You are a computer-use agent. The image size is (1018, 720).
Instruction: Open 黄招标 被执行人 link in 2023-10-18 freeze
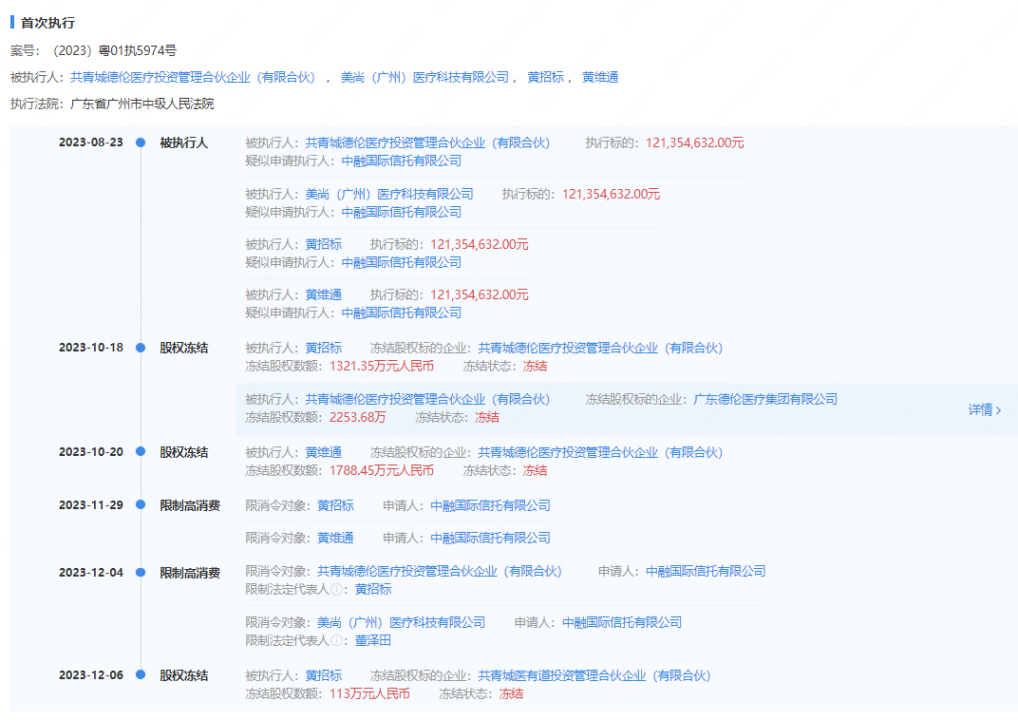(323, 348)
